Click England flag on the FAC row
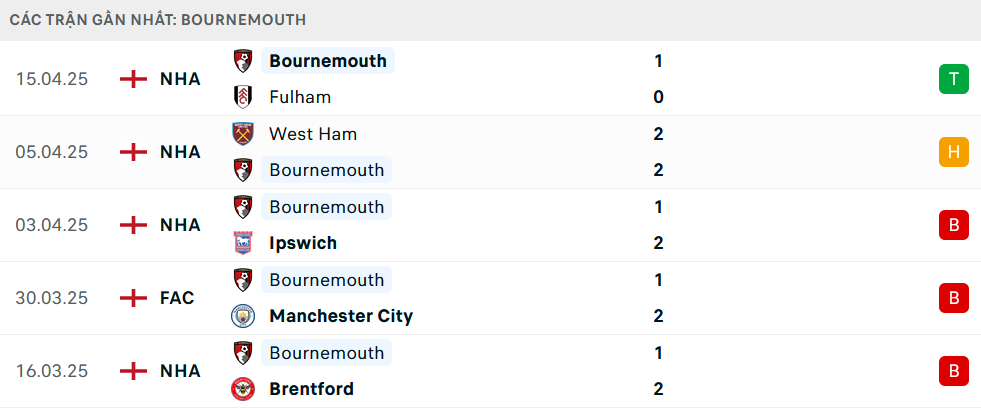Image resolution: width=981 pixels, height=408 pixels. point(133,298)
